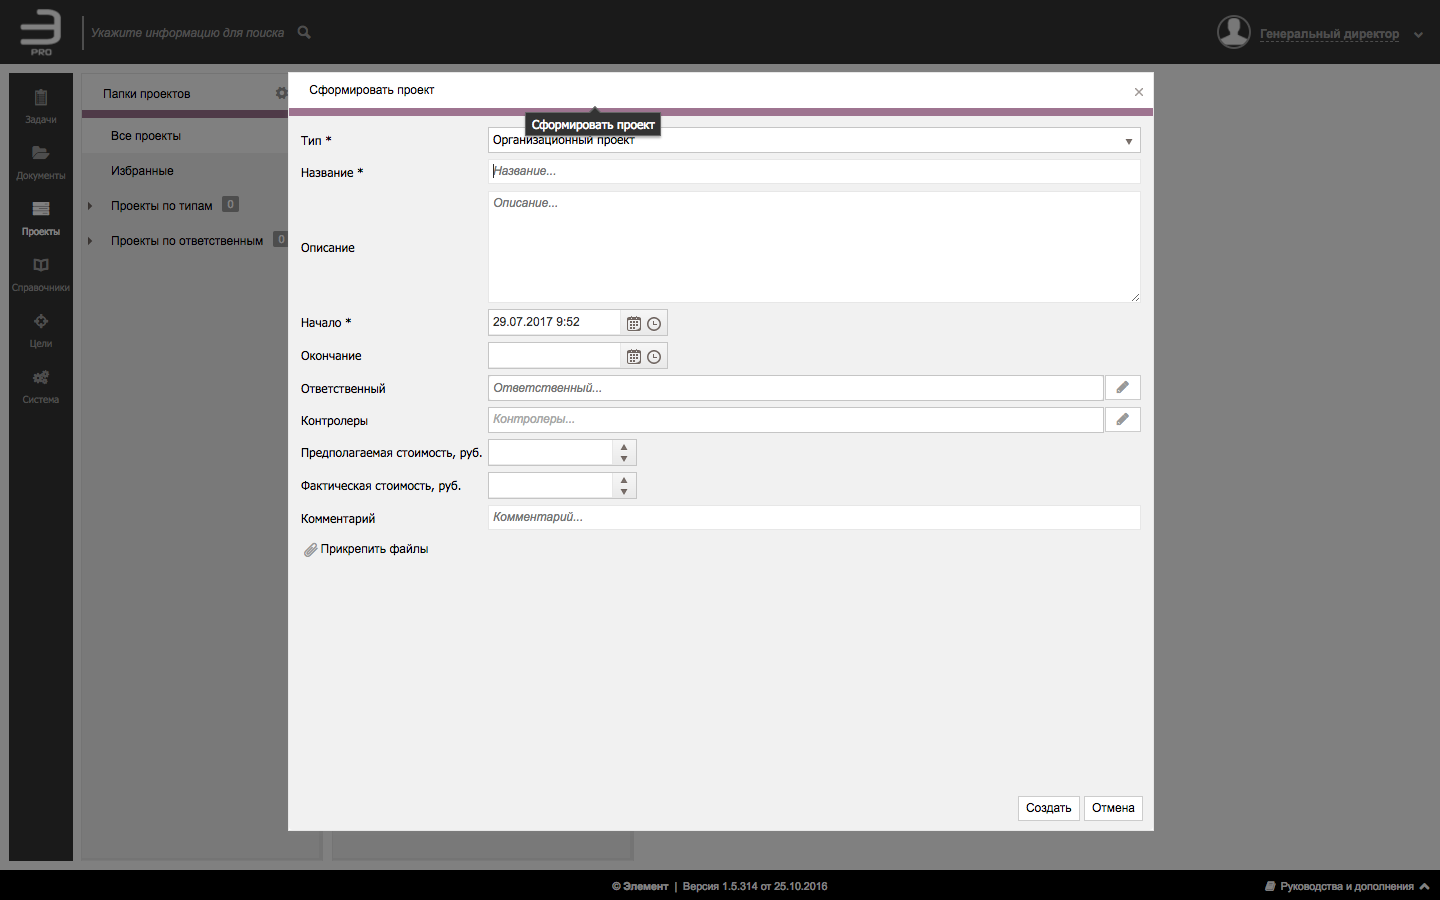Click pencil icon next to Контролеры field
This screenshot has width=1440, height=900.
pos(1122,420)
